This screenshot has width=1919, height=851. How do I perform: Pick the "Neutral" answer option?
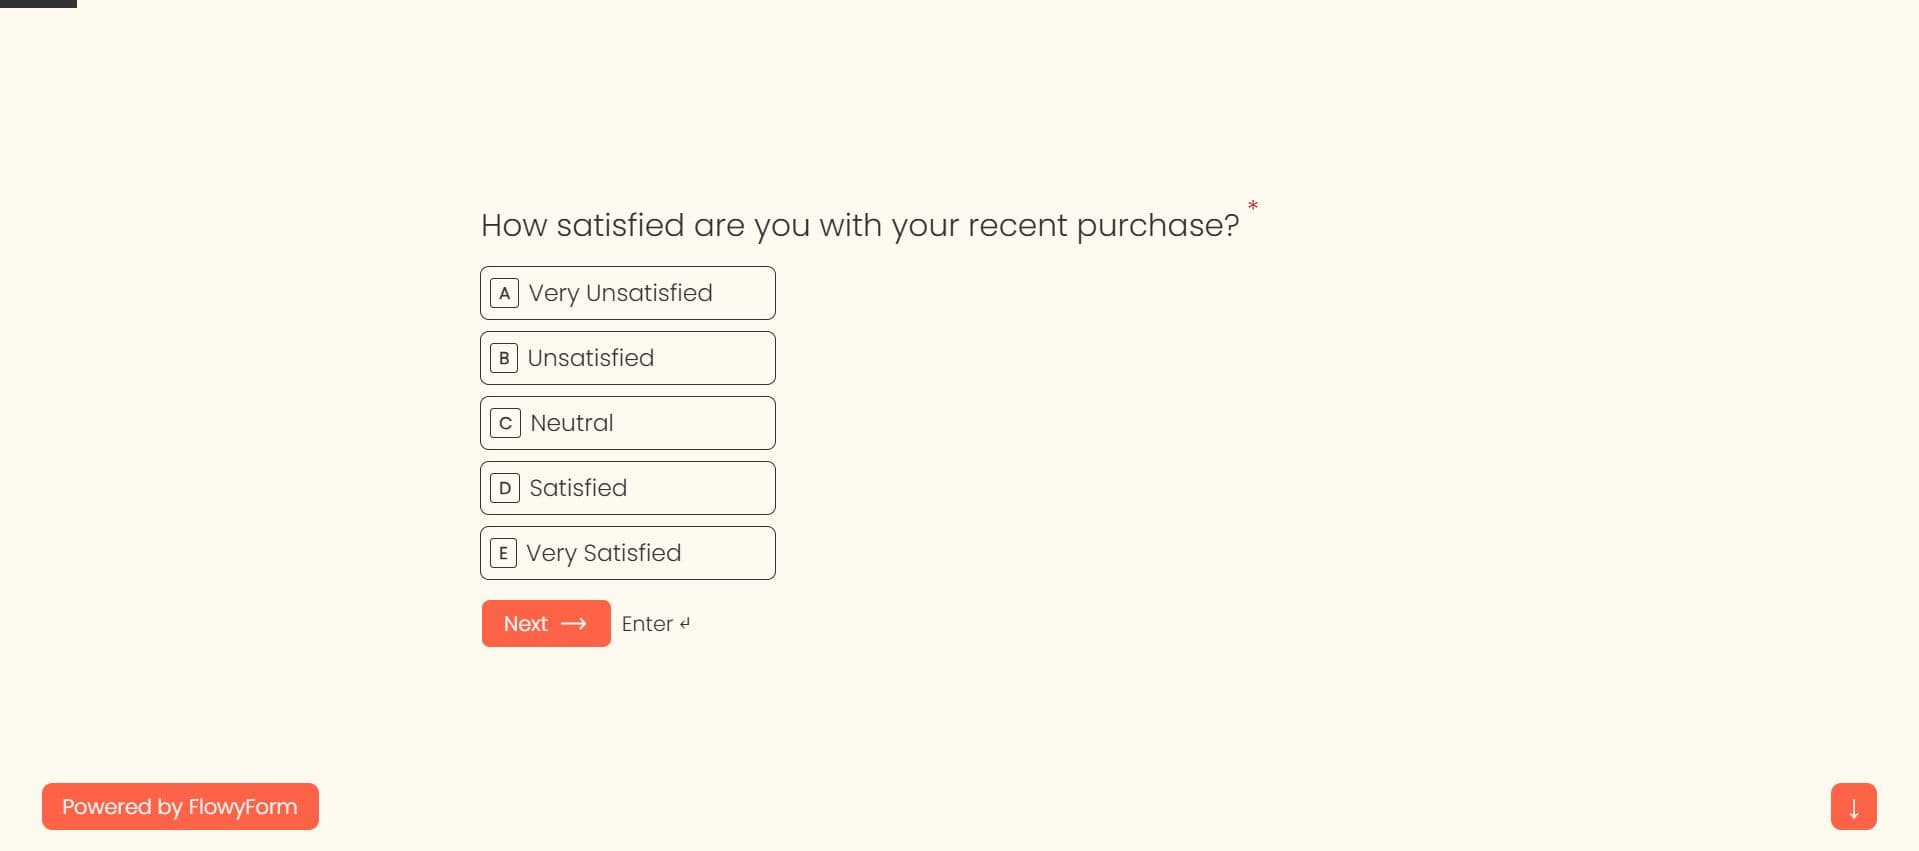(628, 423)
